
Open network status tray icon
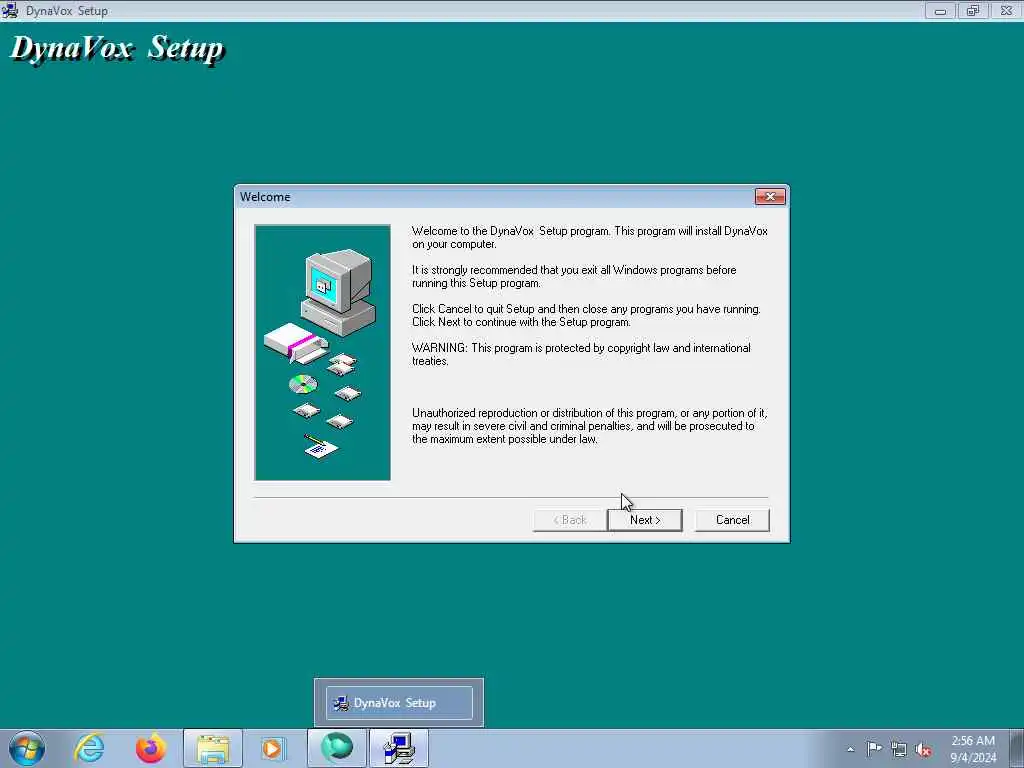[x=899, y=749]
